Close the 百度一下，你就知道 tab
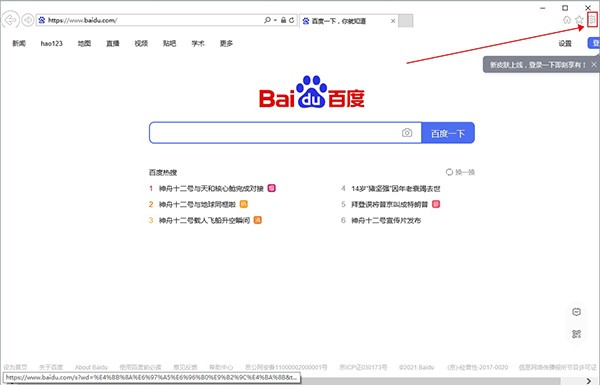Viewport: 600px width, 385px height. click(393, 21)
